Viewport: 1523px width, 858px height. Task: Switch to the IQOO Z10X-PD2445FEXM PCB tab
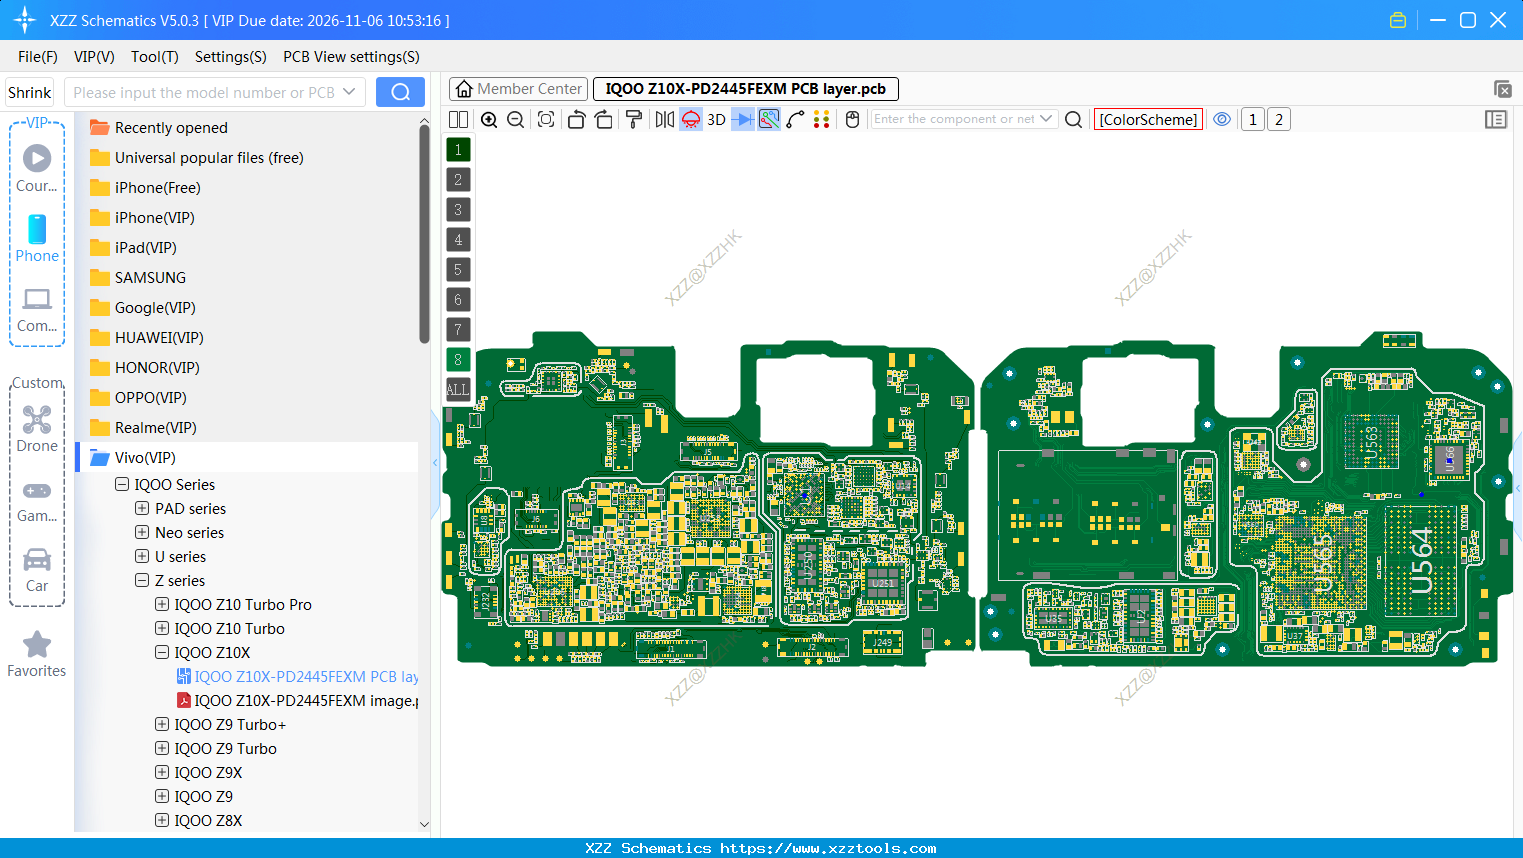[x=743, y=88]
